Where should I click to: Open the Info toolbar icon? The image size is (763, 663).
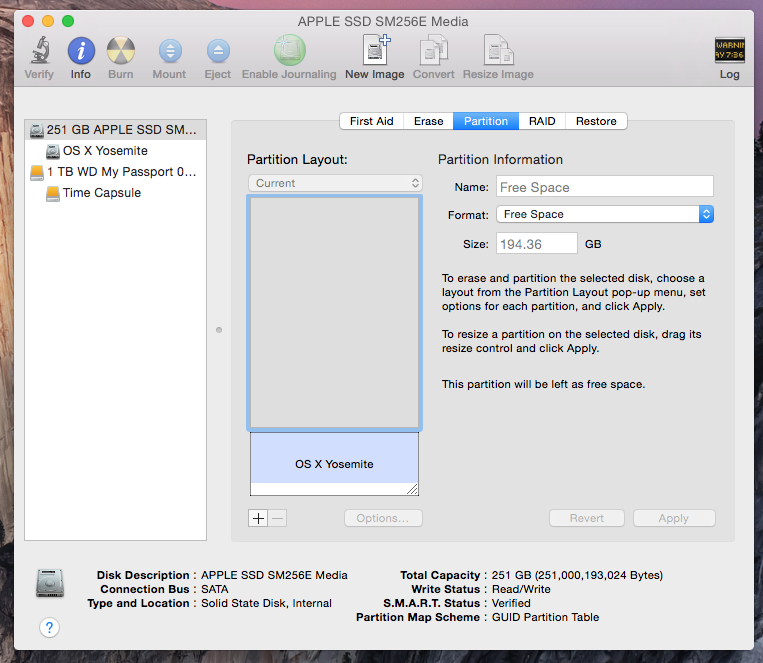(81, 51)
